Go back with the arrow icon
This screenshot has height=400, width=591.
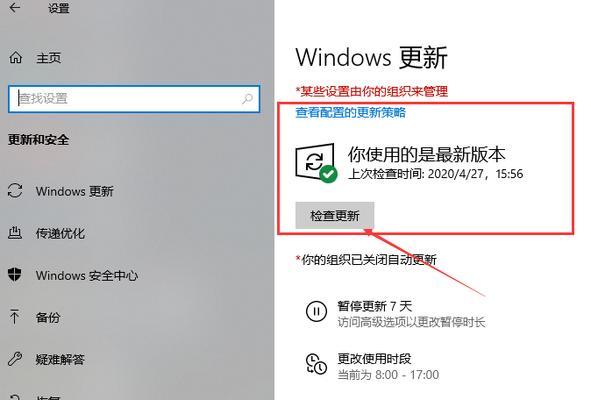(x=15, y=7)
